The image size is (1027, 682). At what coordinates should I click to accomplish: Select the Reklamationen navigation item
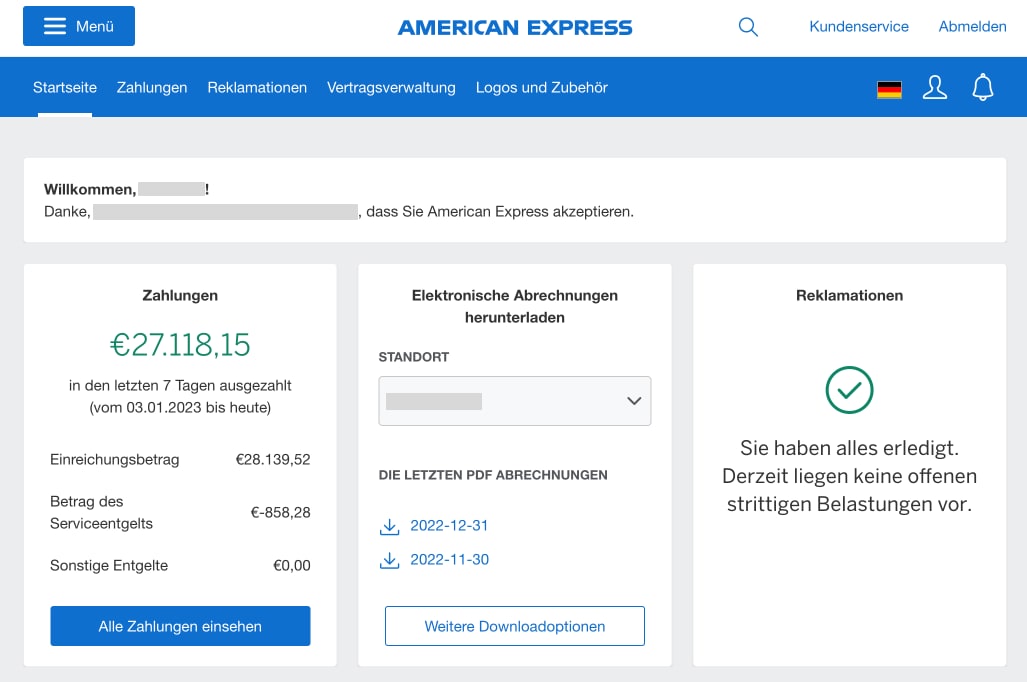(x=257, y=87)
